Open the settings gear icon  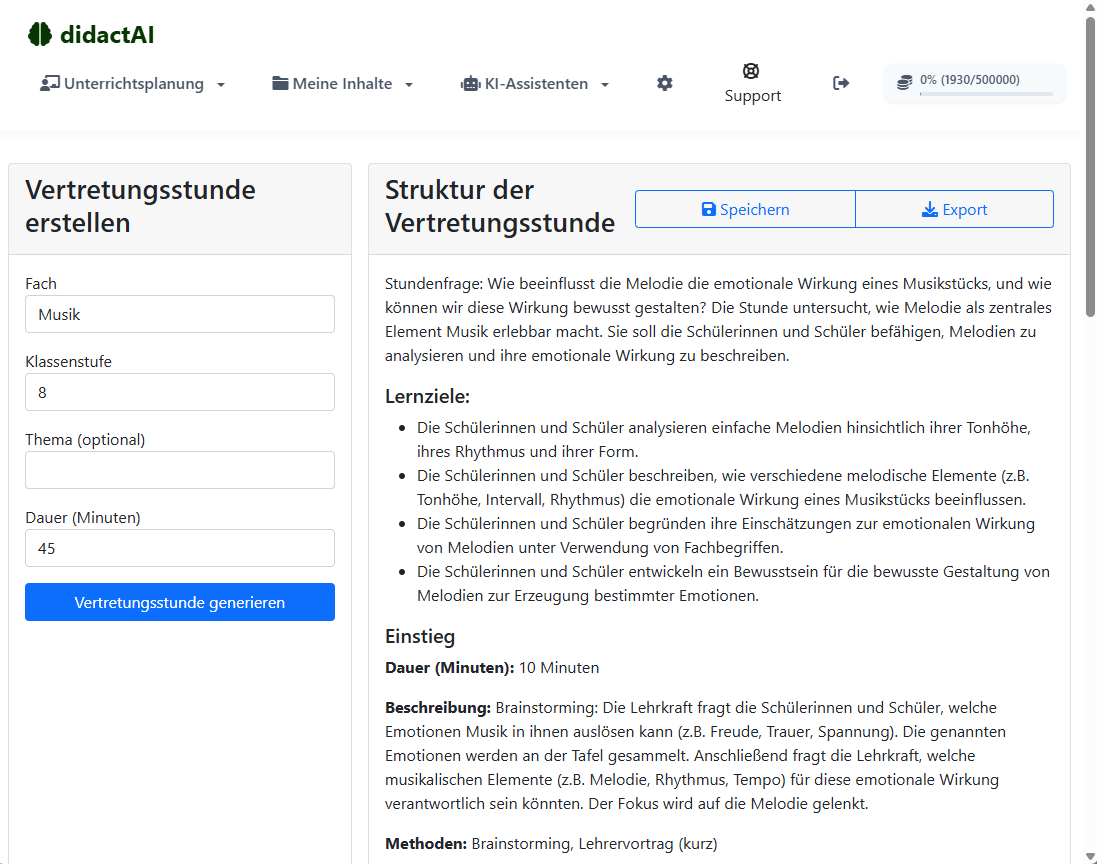pos(665,84)
